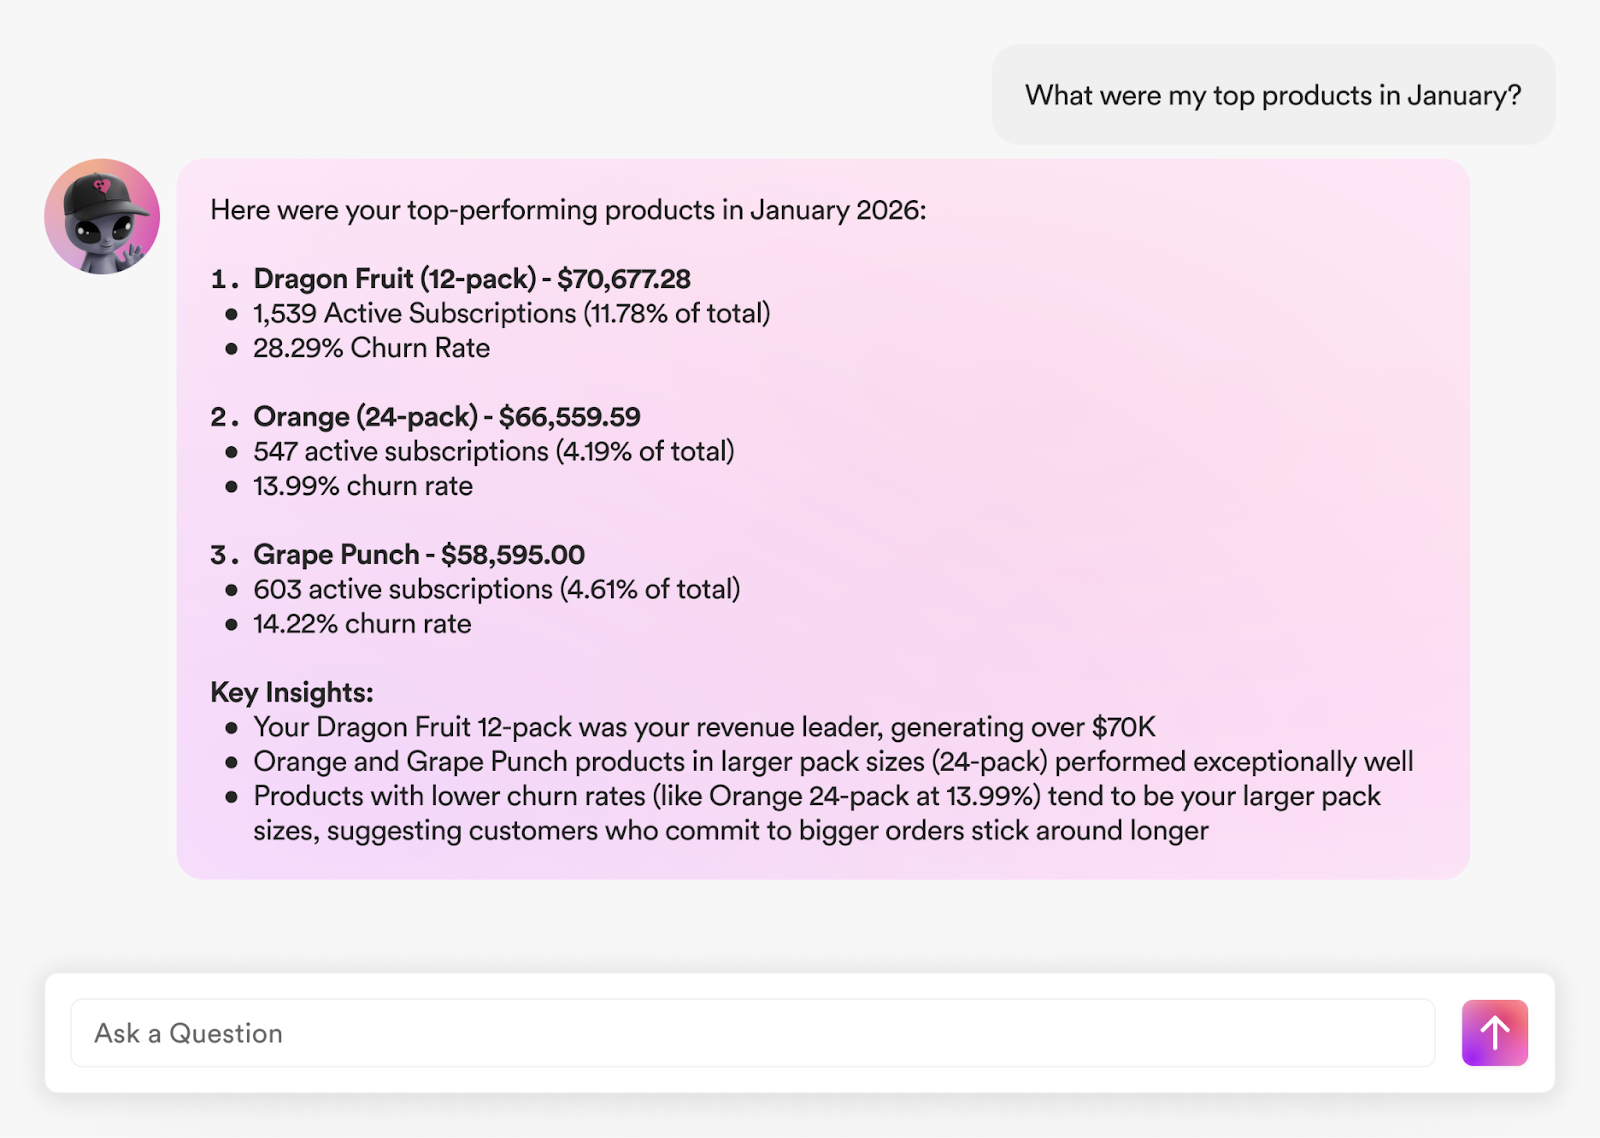Click the alien mascot avatar
The width and height of the screenshot is (1600, 1138).
click(102, 216)
